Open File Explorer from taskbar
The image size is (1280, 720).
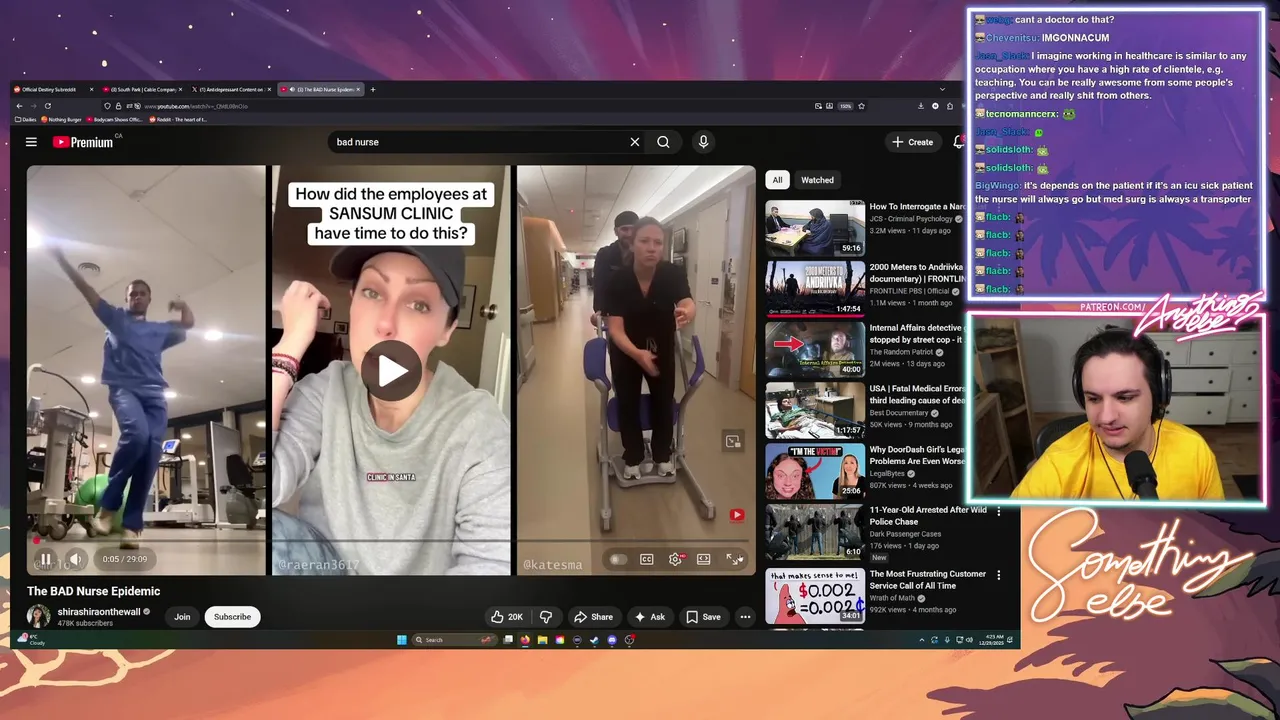[542, 640]
